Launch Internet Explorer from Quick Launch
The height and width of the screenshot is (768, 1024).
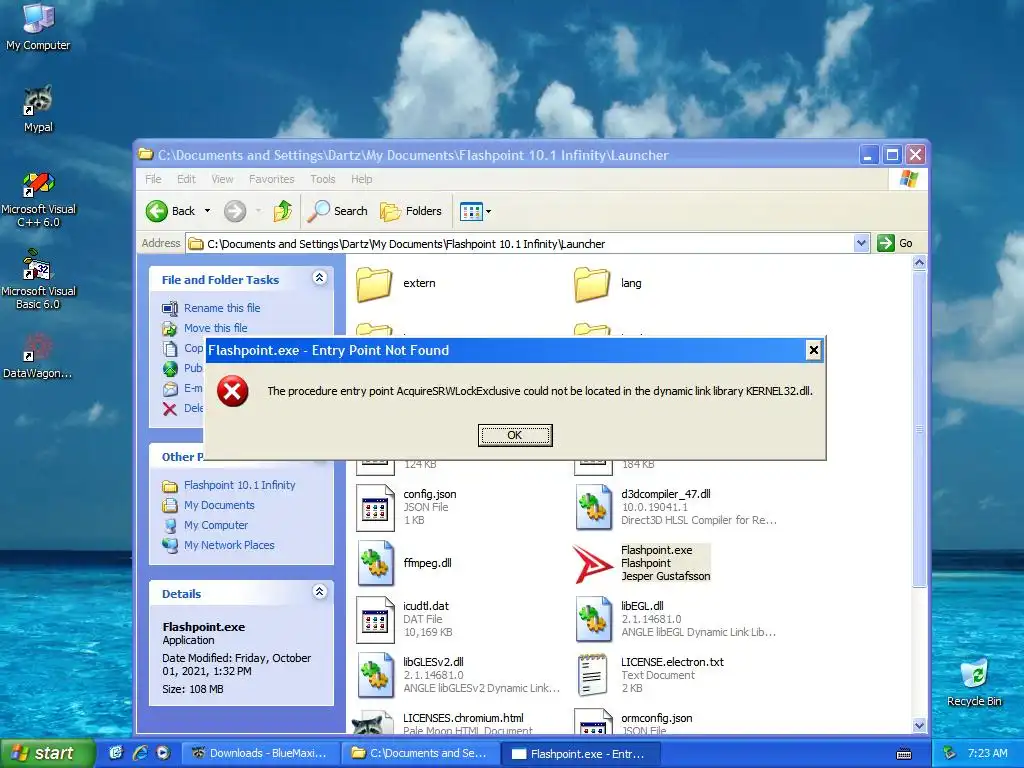(x=140, y=753)
